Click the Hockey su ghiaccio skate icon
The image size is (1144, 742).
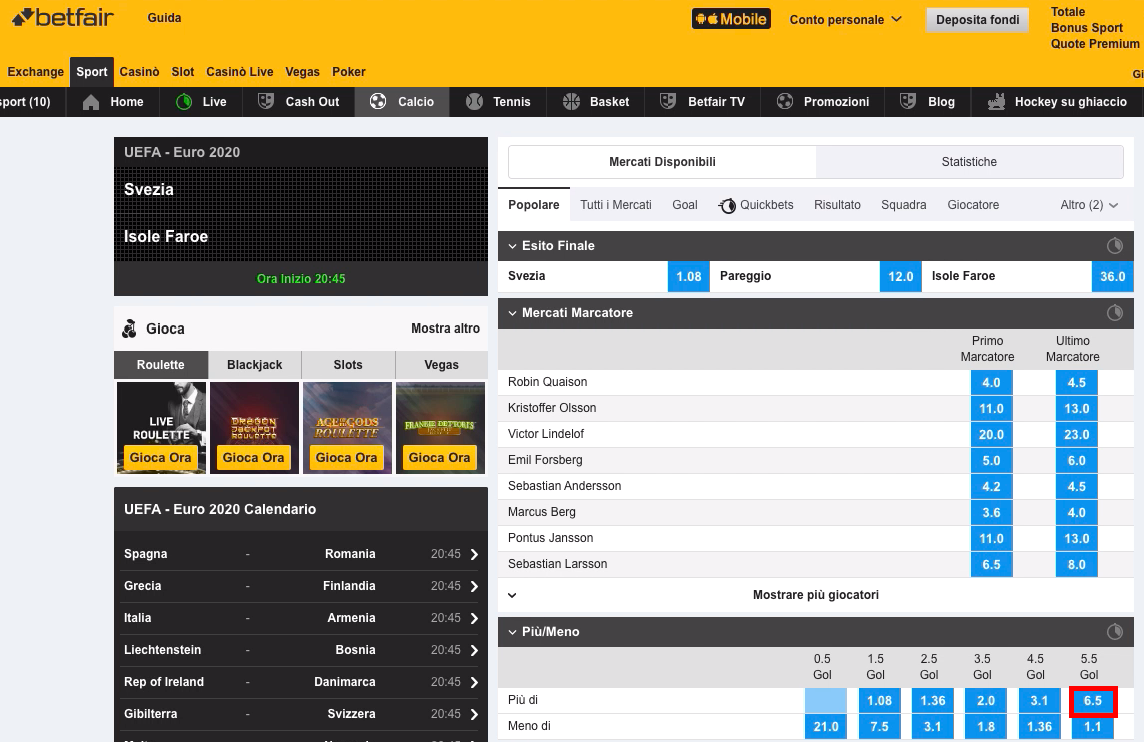(996, 102)
